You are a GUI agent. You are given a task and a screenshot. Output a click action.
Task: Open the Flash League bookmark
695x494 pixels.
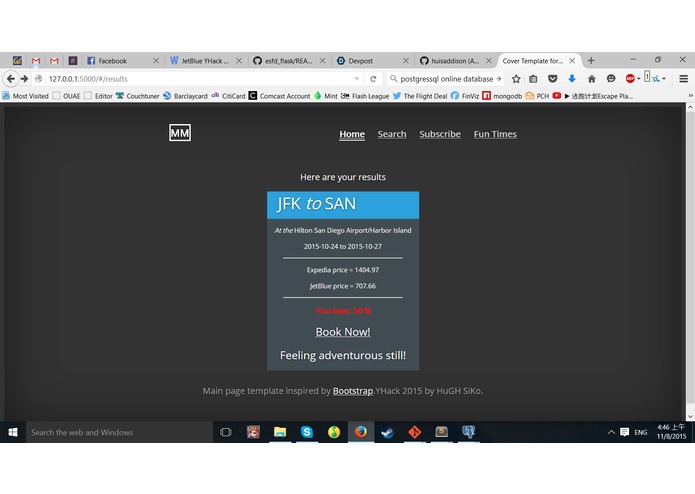(x=365, y=96)
